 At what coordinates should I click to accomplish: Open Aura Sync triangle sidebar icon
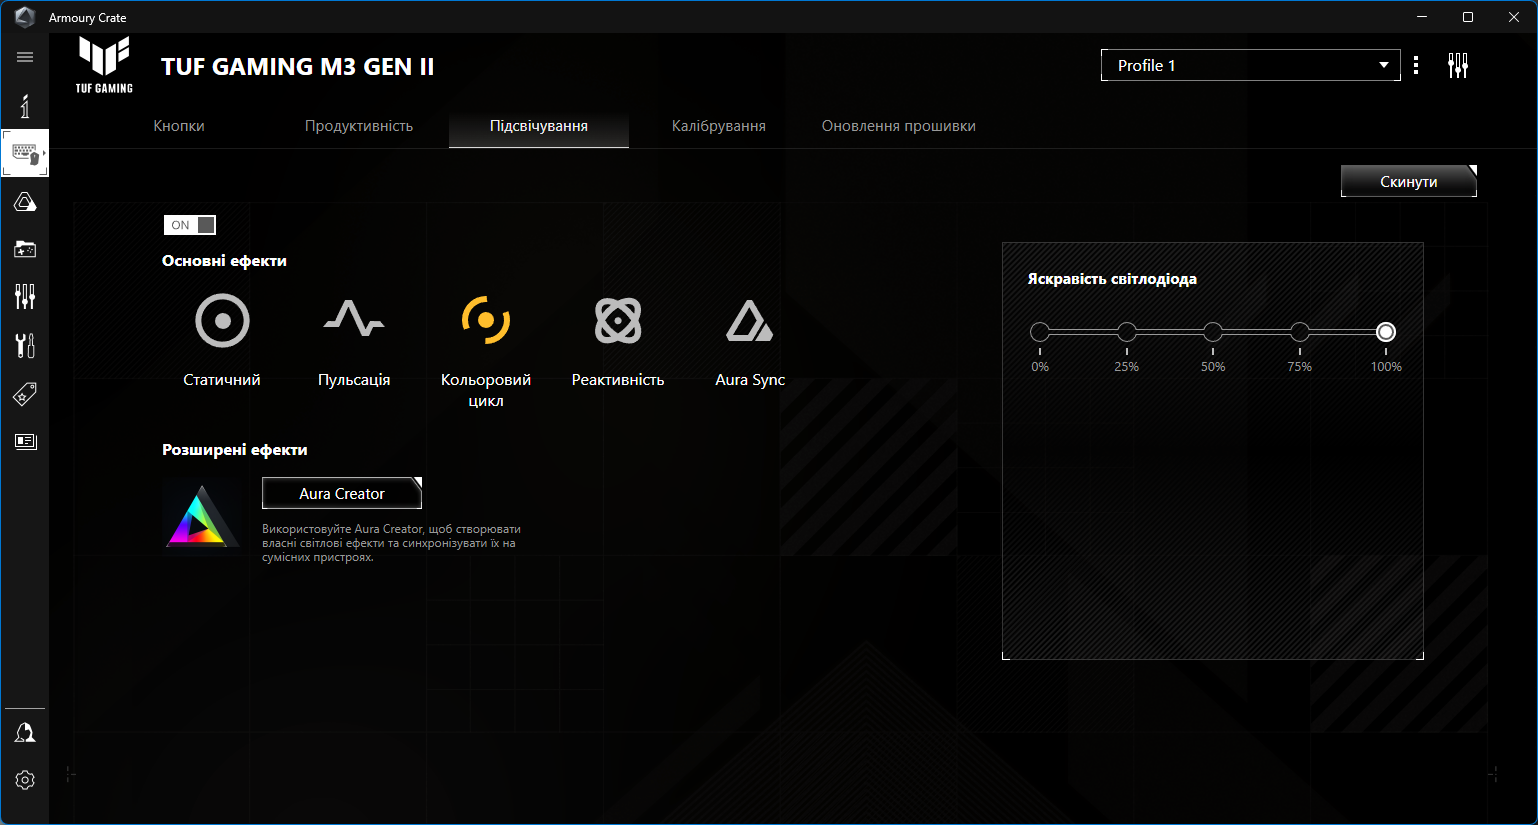point(25,202)
